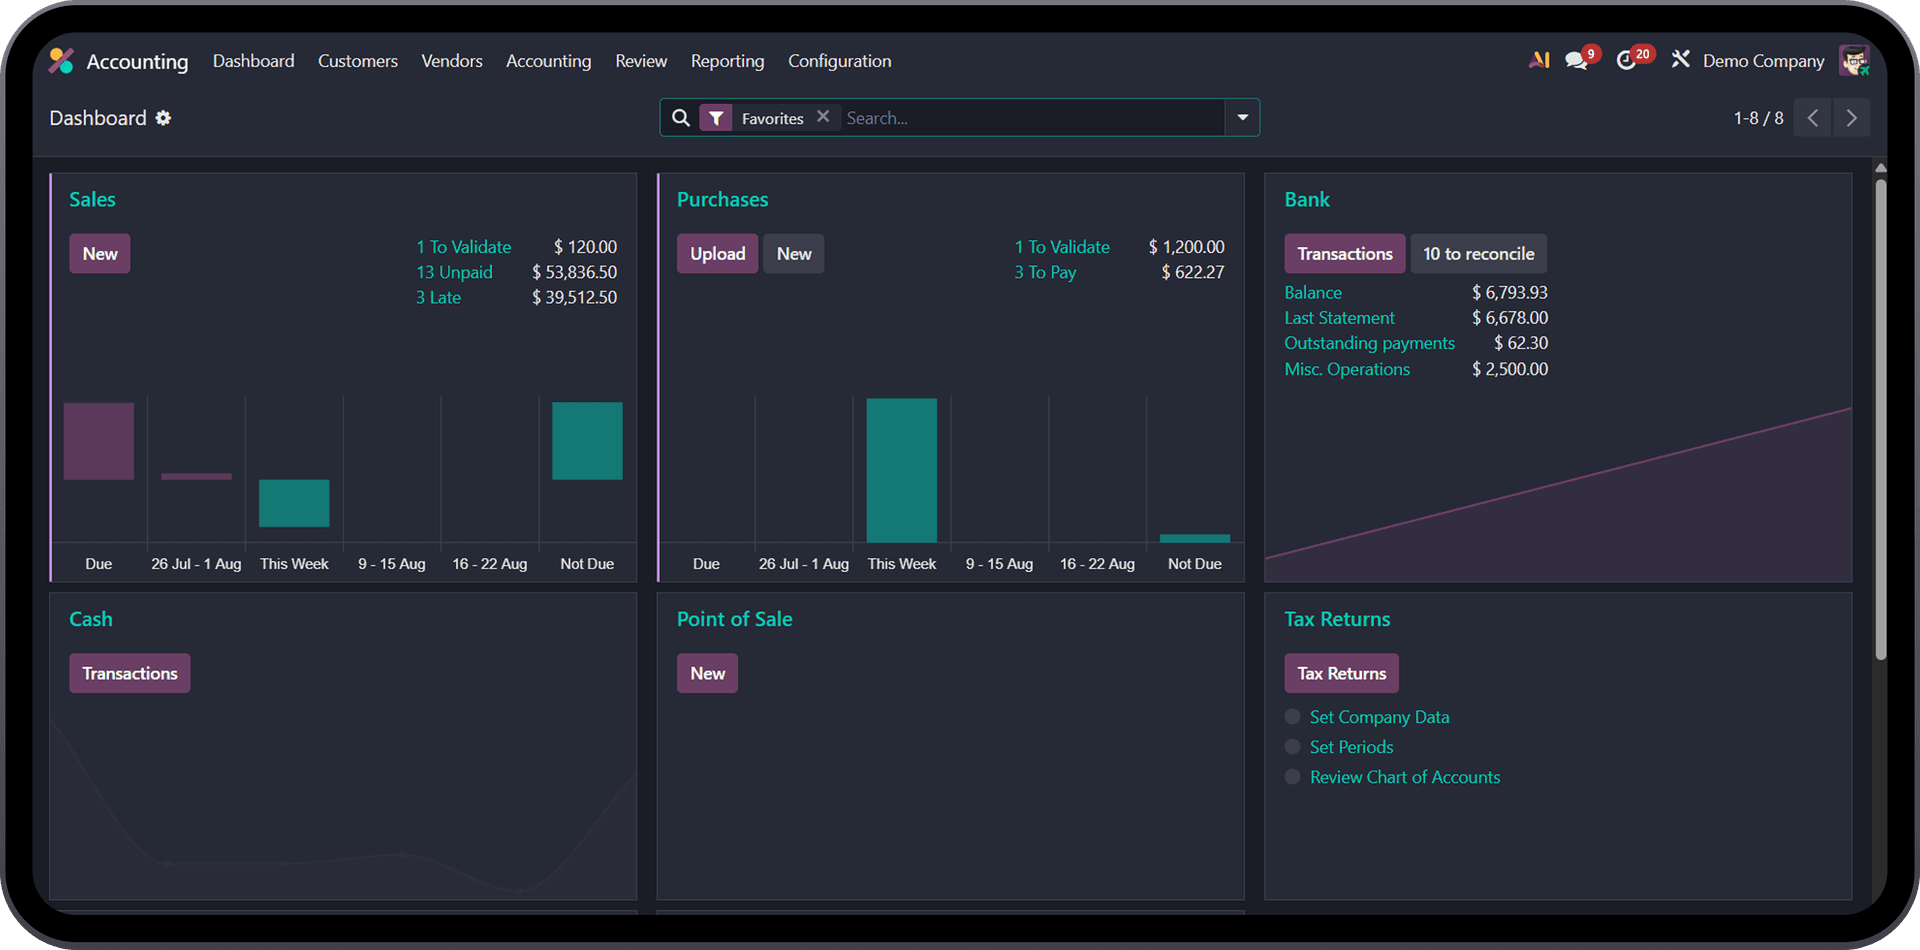
Task: Click the filter funnel icon in the search bar
Action: [716, 118]
